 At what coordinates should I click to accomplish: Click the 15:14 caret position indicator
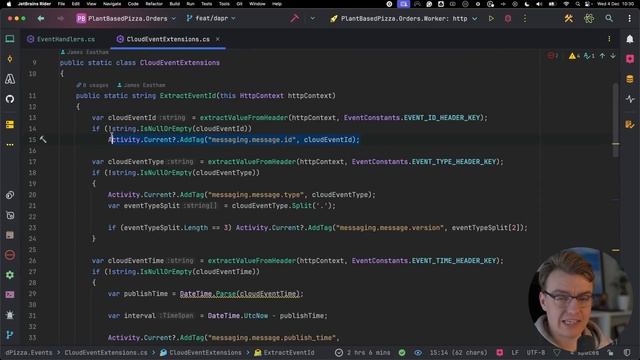pyautogui.click(x=458, y=352)
